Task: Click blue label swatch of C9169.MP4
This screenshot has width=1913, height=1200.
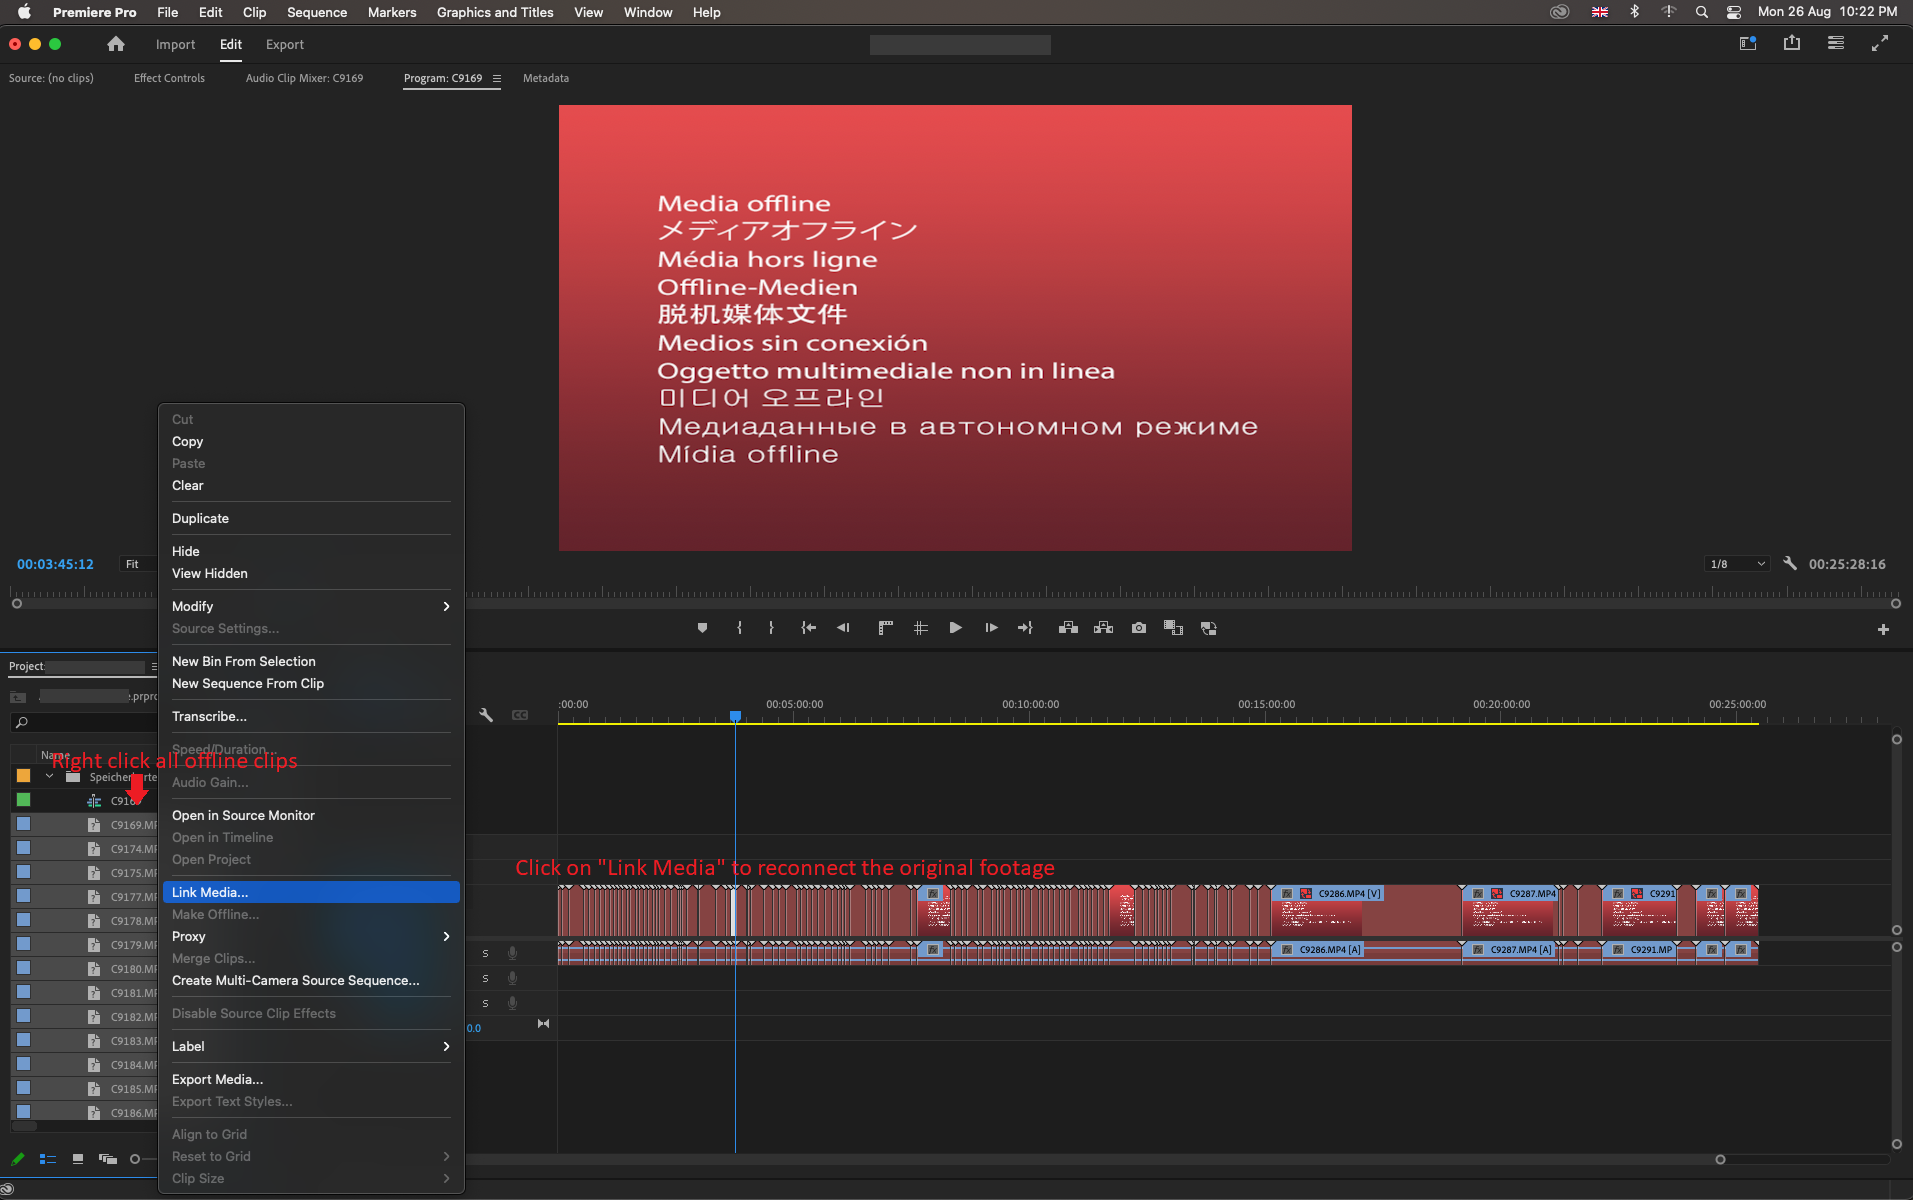Action: point(23,824)
